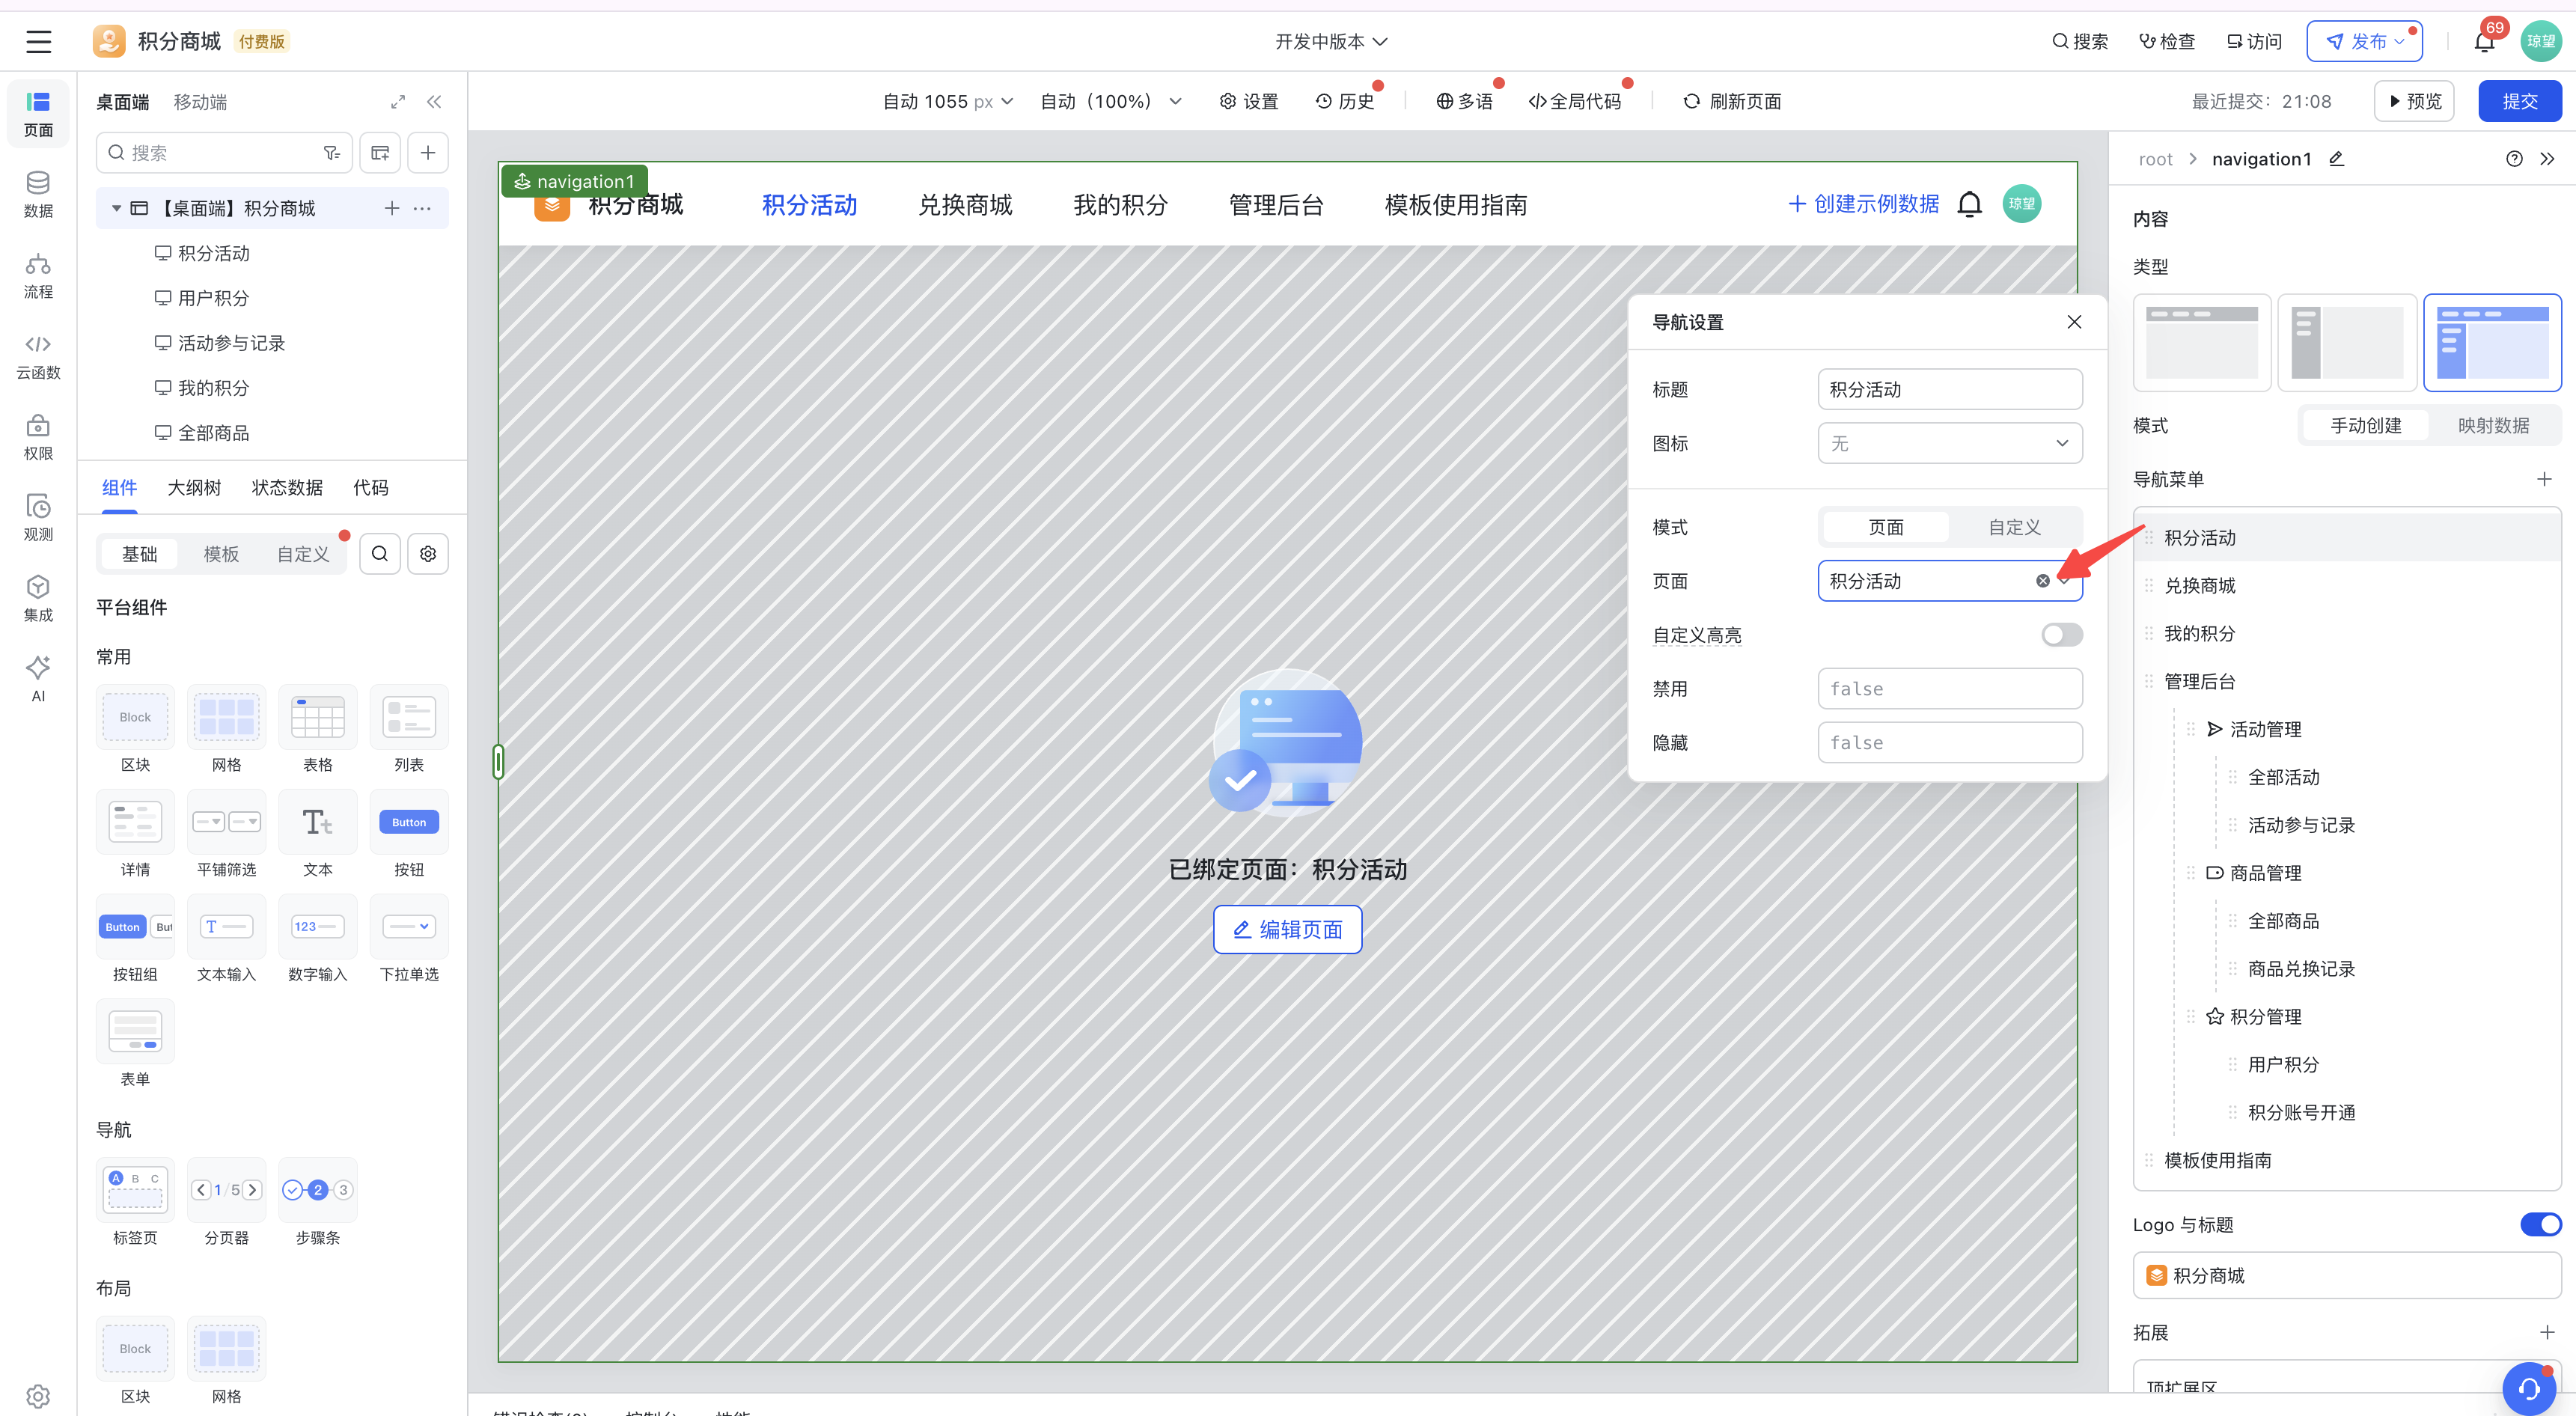Screen dimensions: 2576x1416
Task: Click the 标题 input field
Action: click(1949, 389)
